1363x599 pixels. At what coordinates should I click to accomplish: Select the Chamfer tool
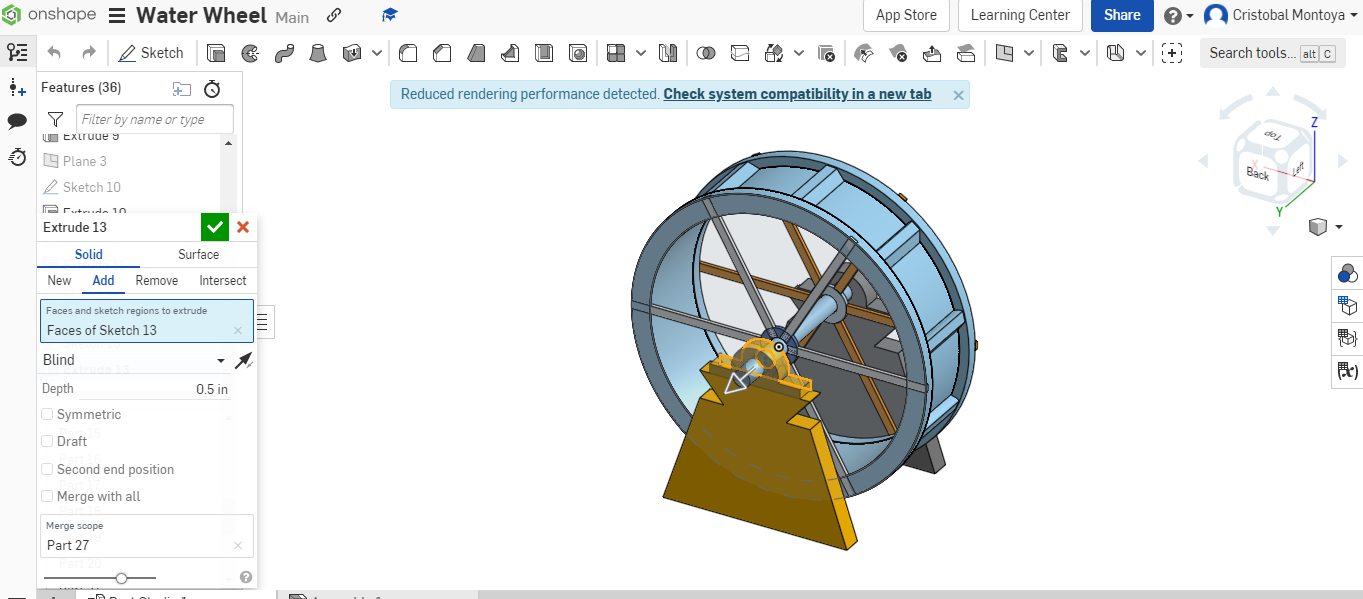[x=442, y=53]
